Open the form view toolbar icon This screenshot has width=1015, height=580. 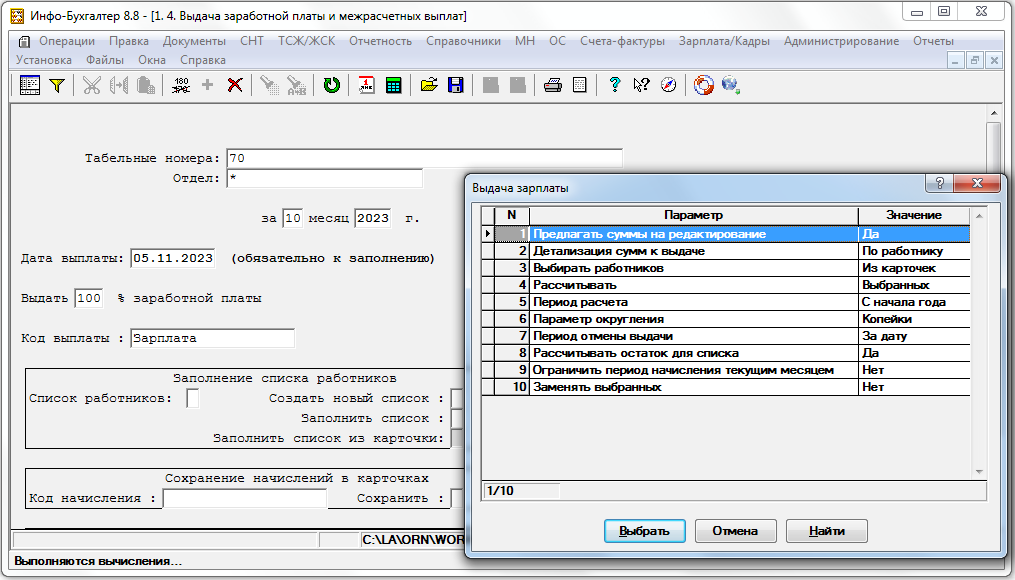[x=30, y=85]
